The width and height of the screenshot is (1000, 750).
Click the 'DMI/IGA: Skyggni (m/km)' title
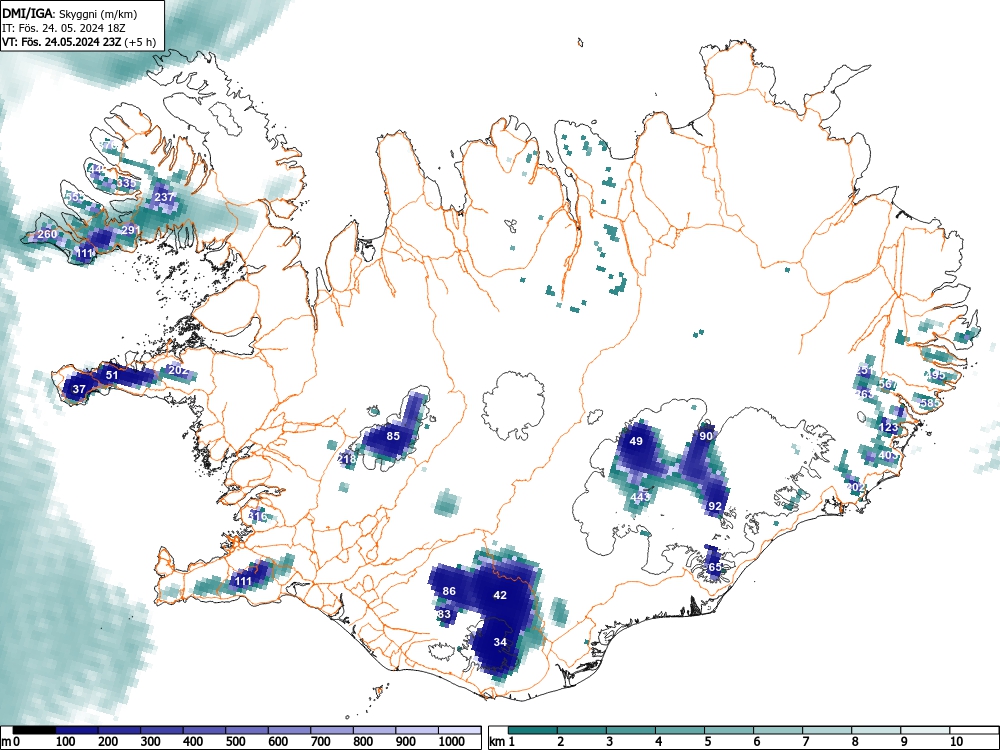tap(70, 13)
